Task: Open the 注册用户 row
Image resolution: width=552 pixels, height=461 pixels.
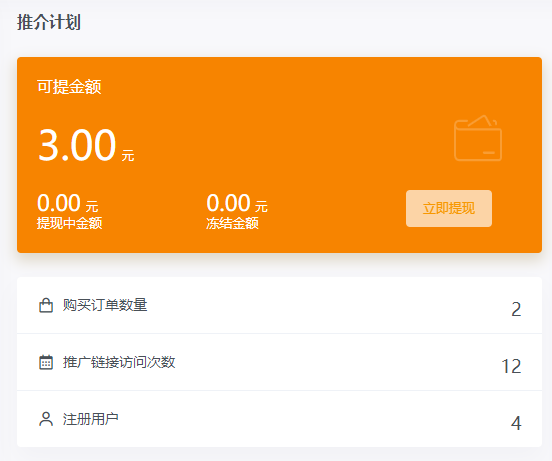Action: click(x=279, y=419)
